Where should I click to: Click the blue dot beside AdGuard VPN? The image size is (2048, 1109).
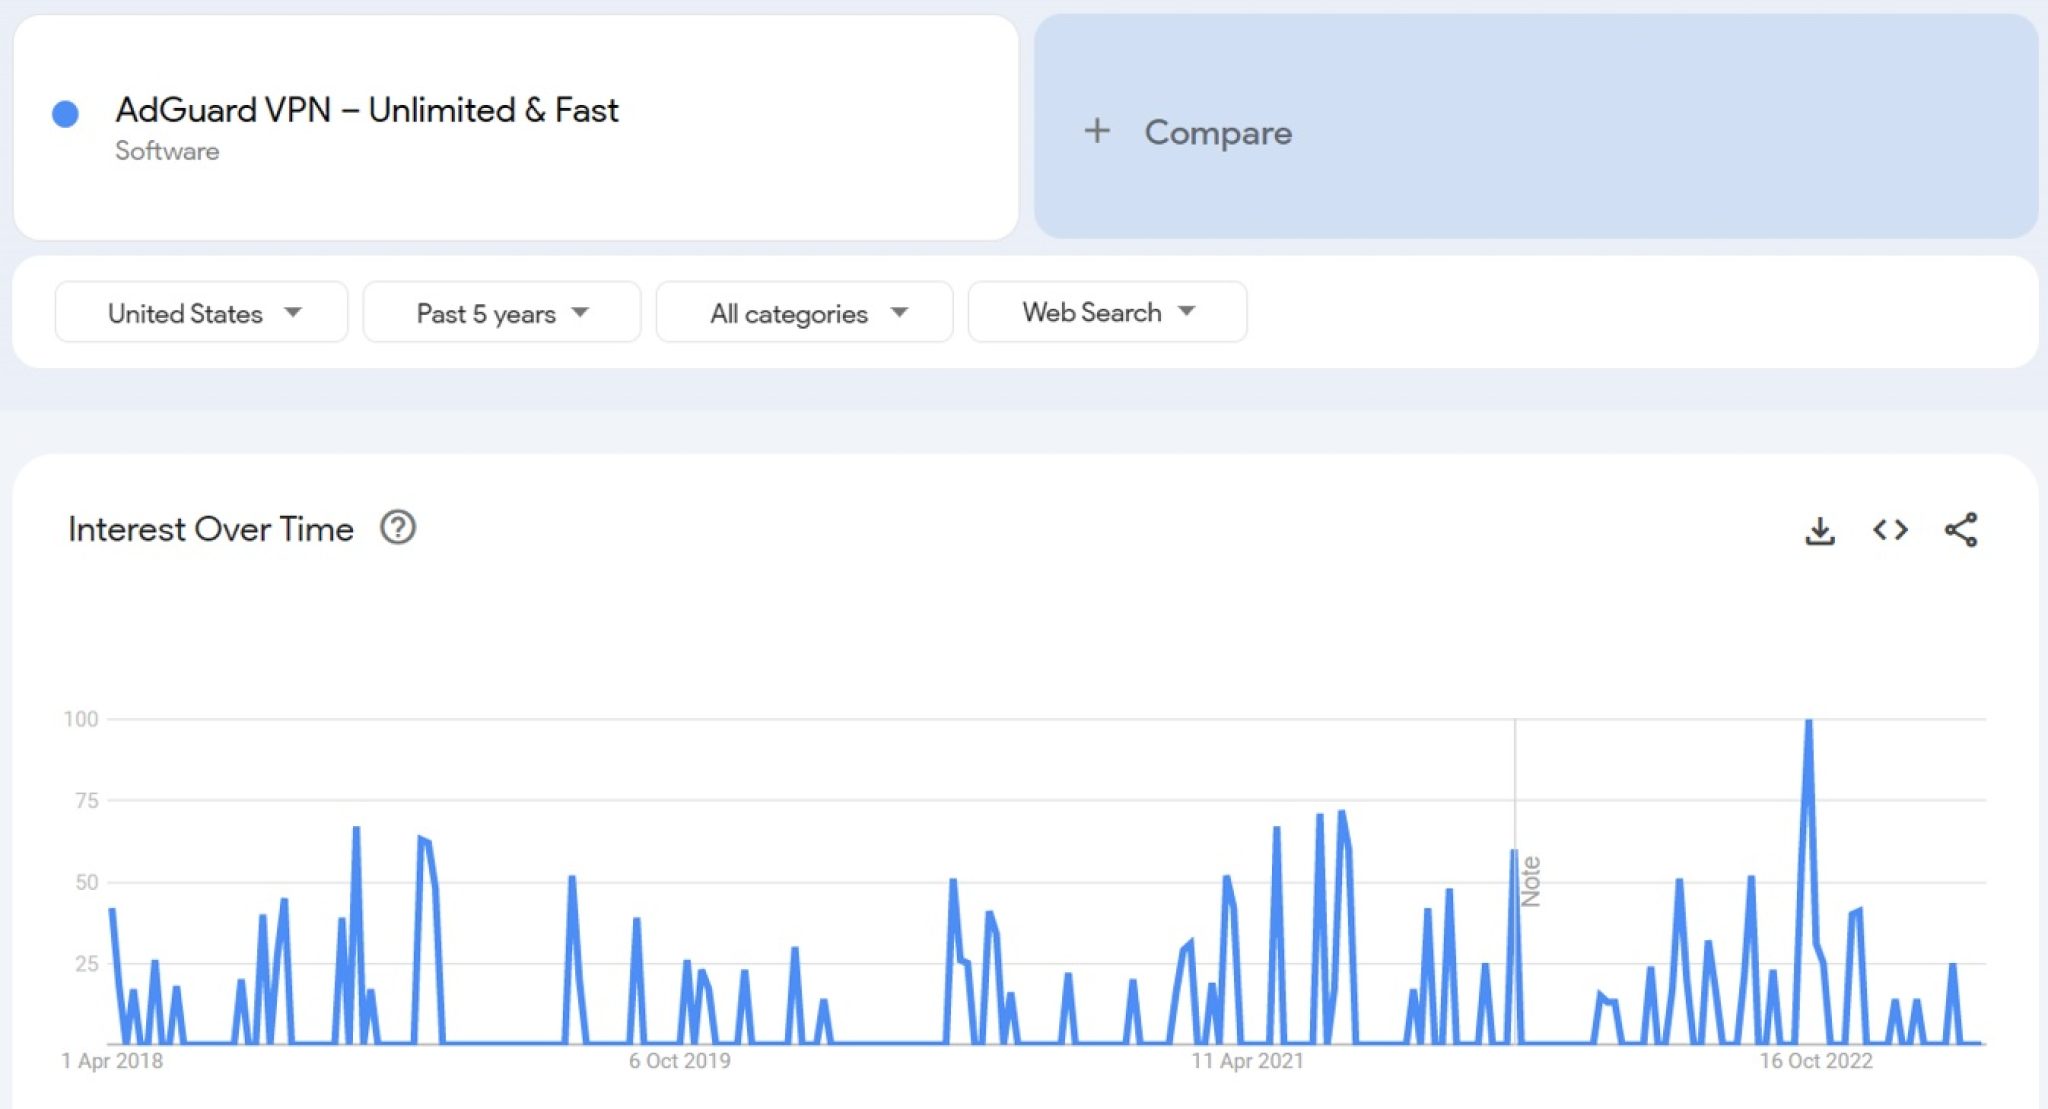65,114
